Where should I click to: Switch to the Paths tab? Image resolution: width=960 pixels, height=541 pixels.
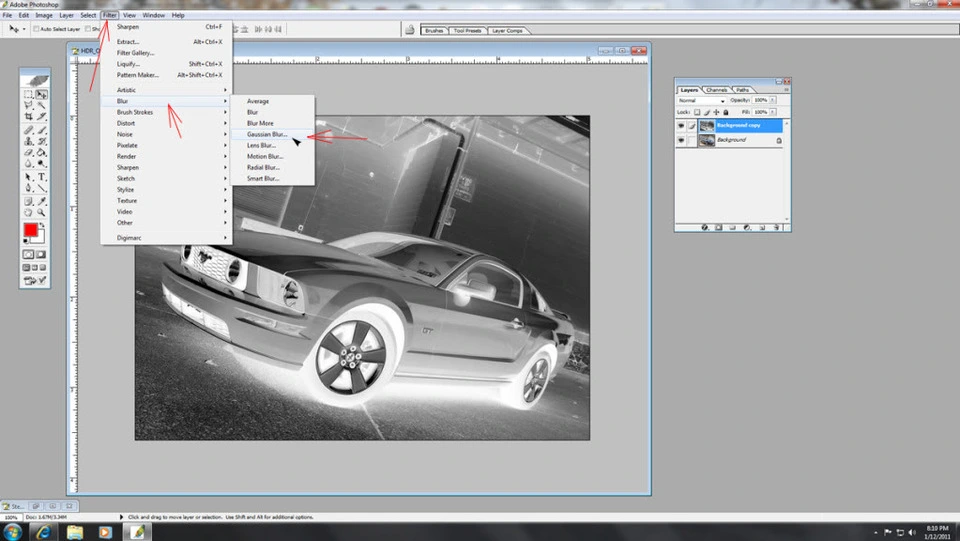(743, 90)
